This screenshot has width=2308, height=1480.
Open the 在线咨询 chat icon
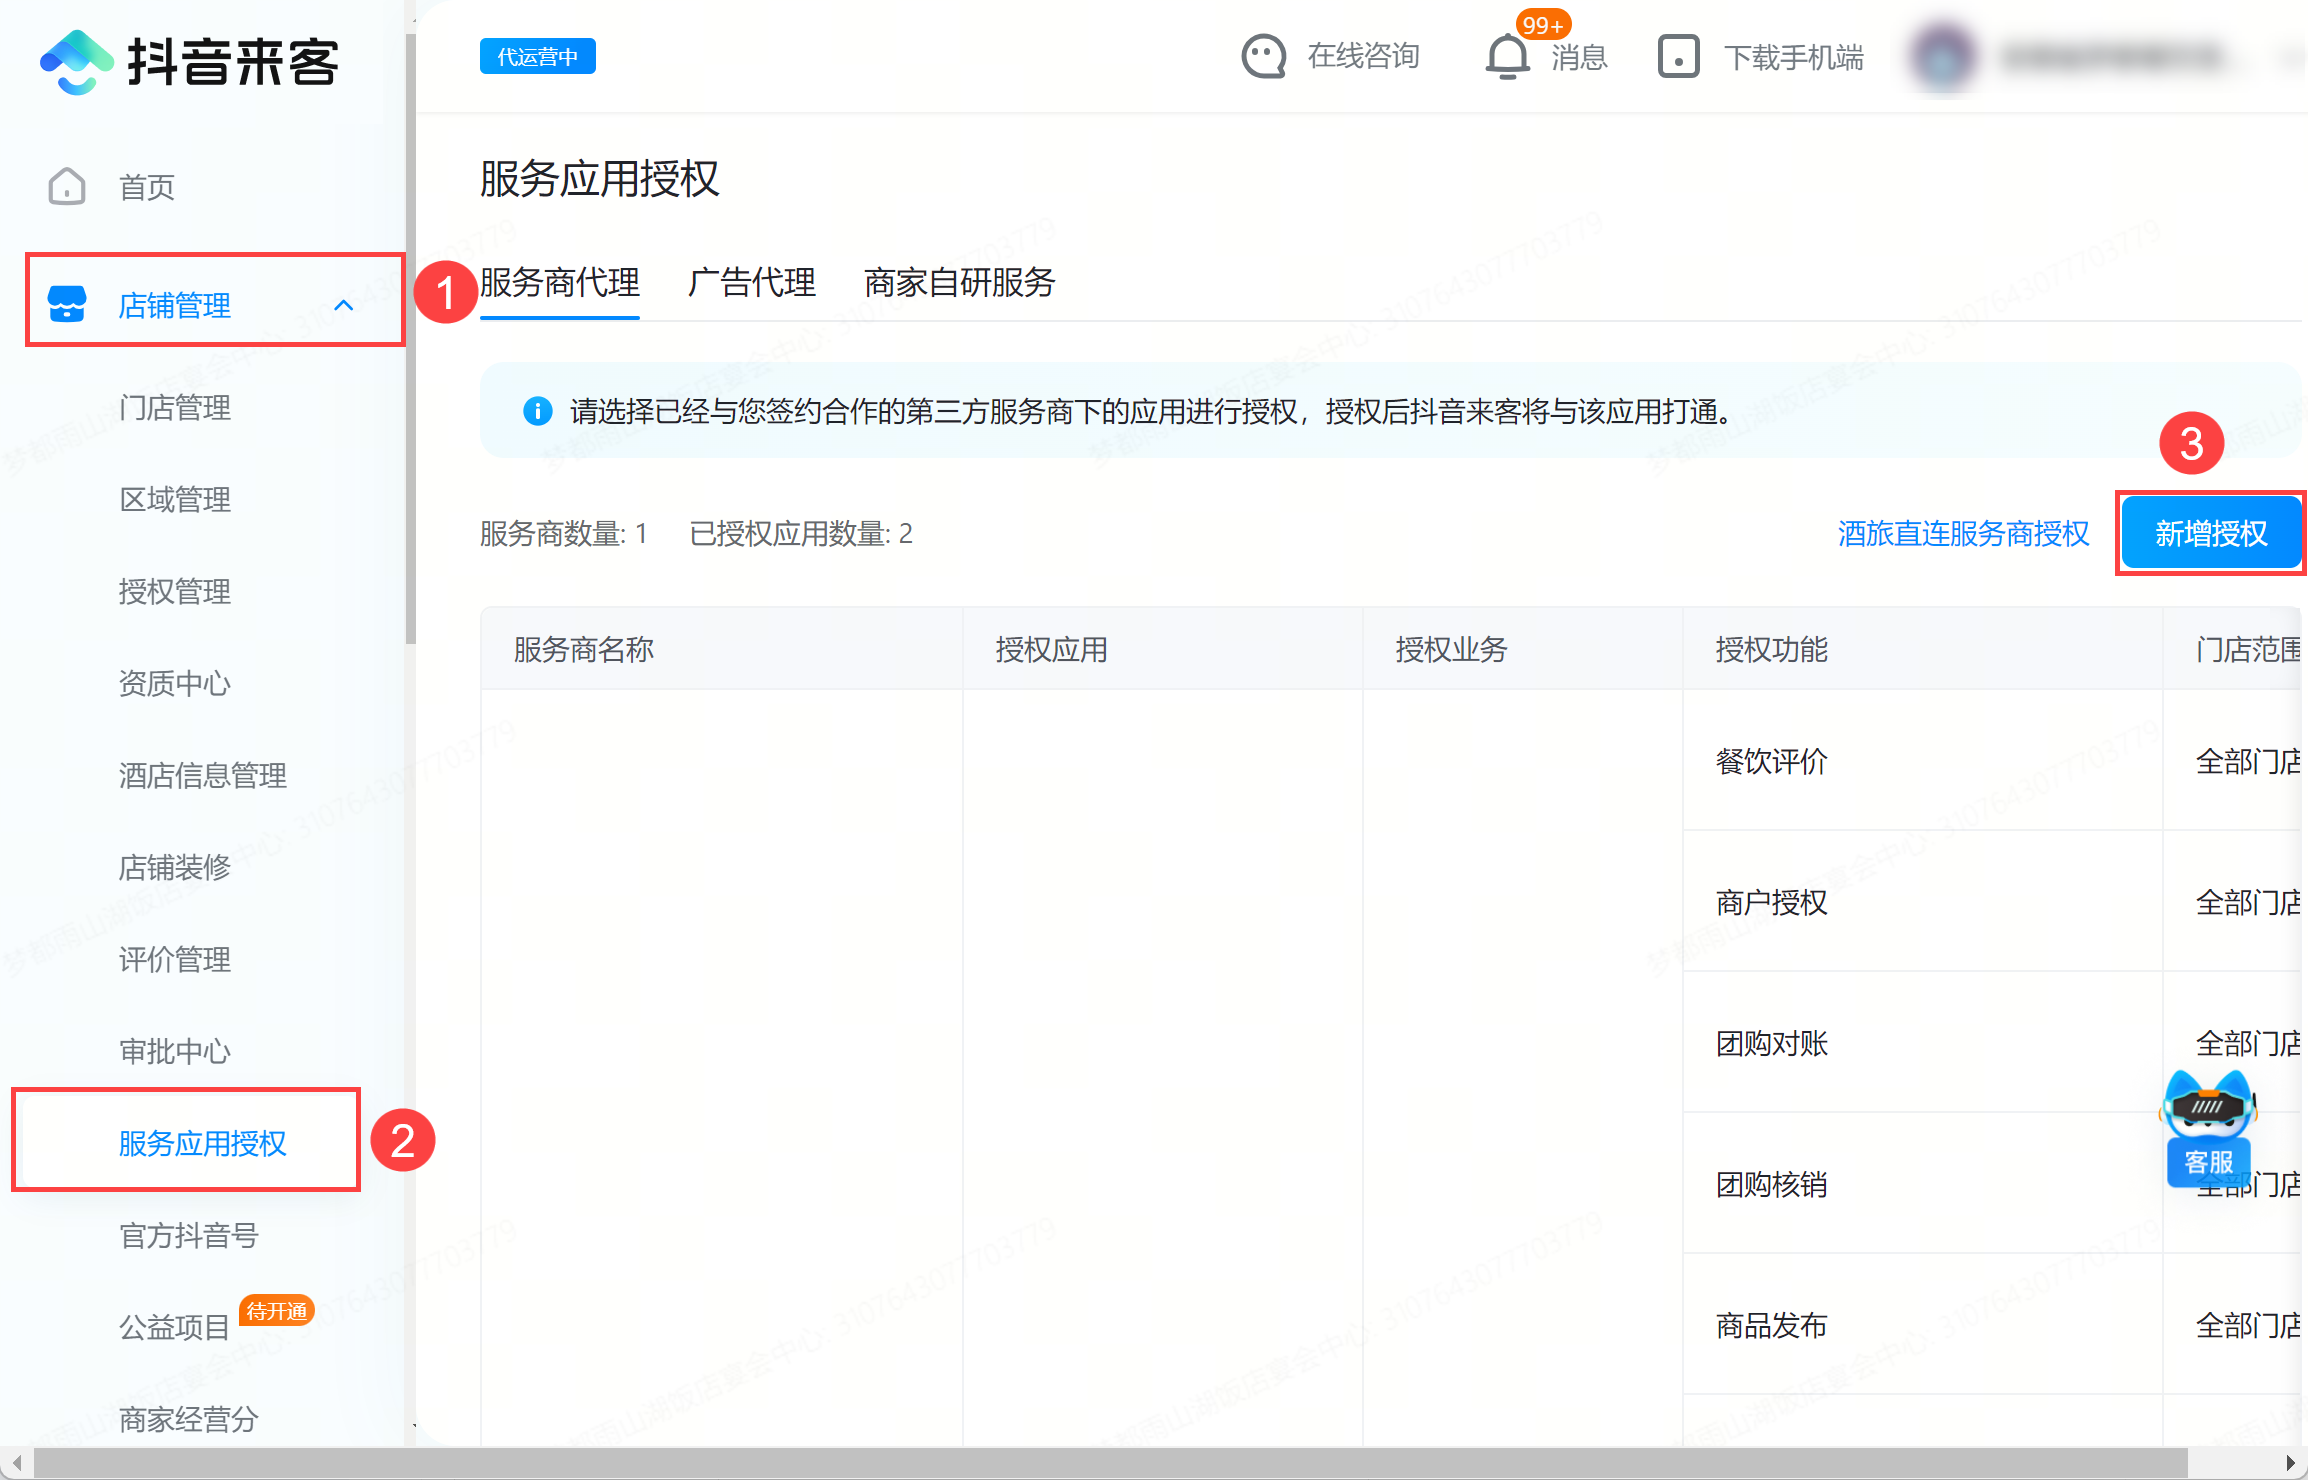[1263, 57]
